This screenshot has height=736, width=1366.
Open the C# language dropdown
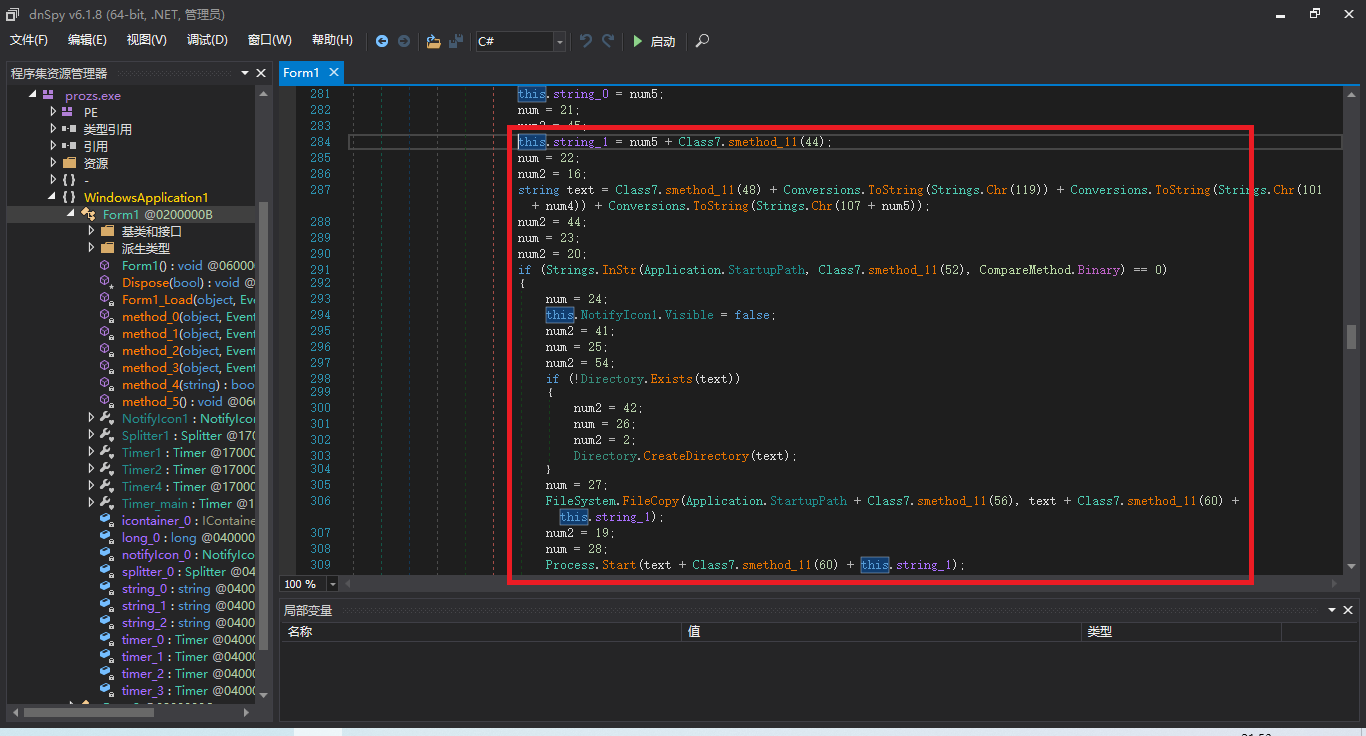pyautogui.click(x=559, y=41)
